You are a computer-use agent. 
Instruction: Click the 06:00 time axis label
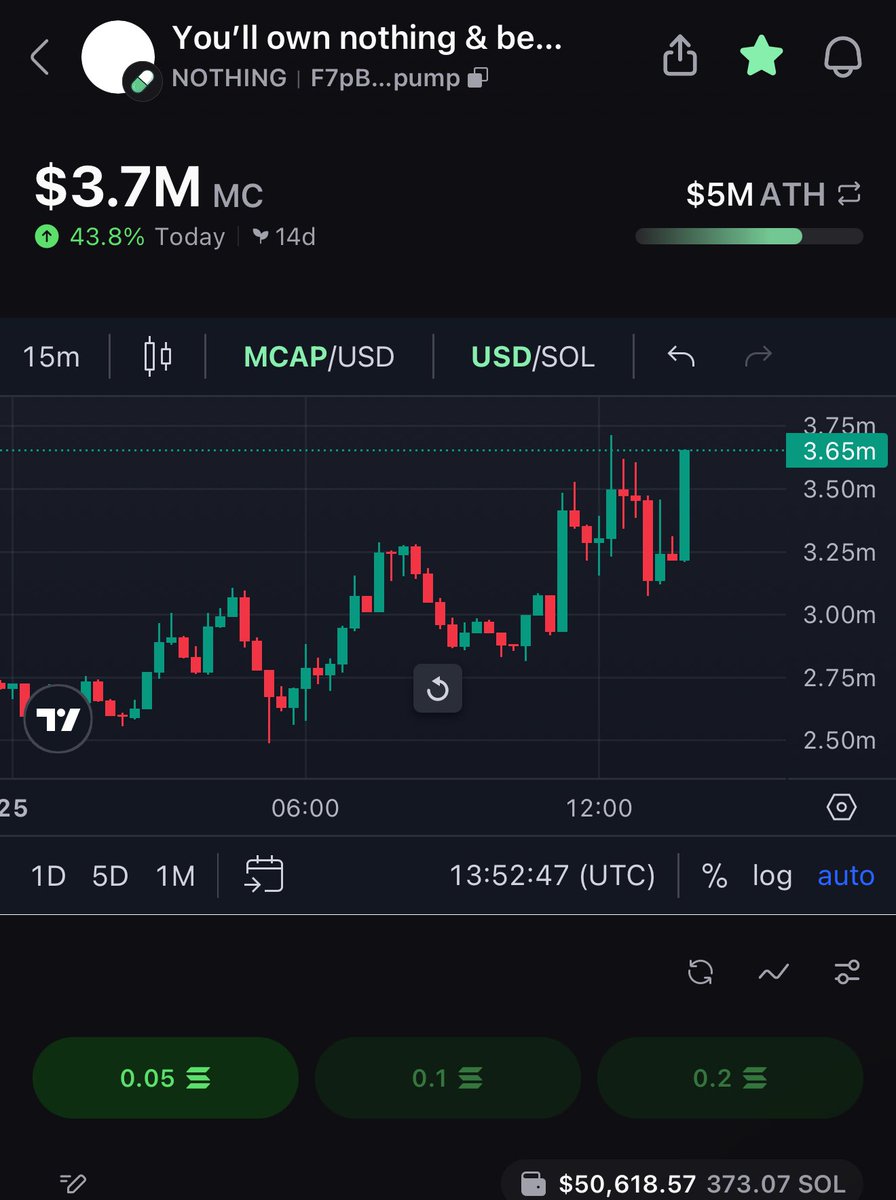(305, 808)
